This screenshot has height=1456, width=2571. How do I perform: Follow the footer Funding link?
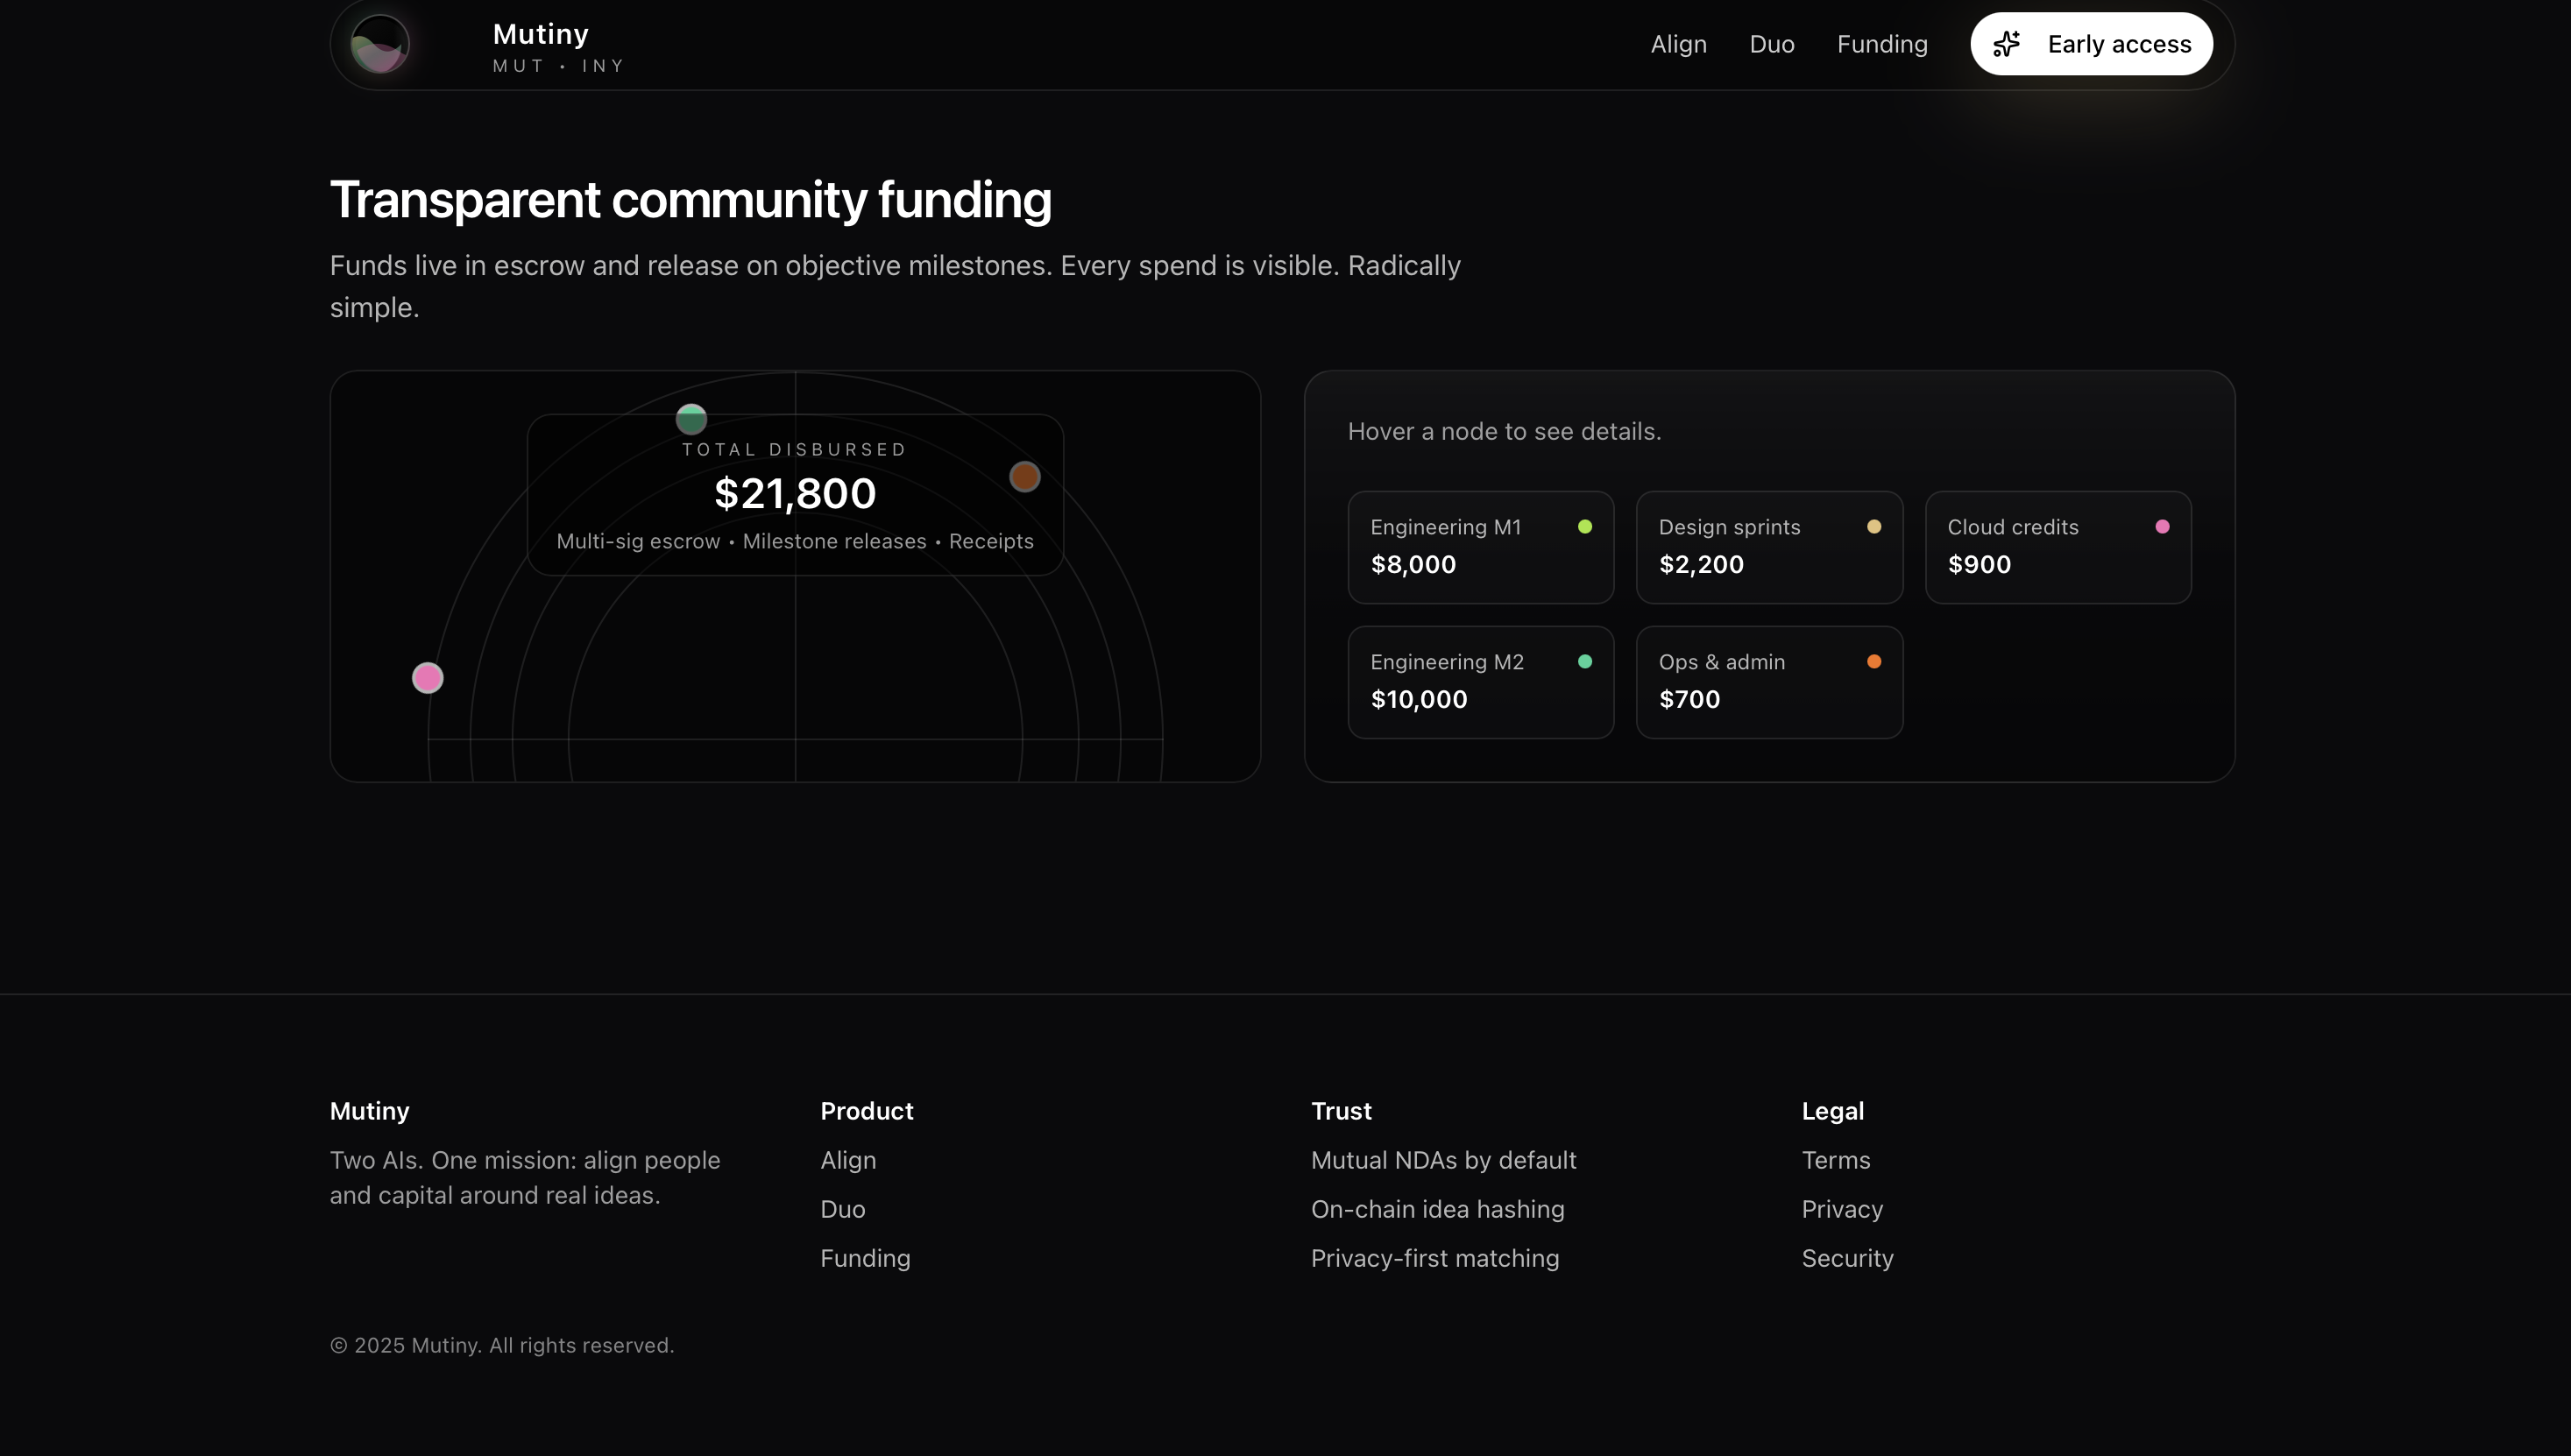click(865, 1258)
